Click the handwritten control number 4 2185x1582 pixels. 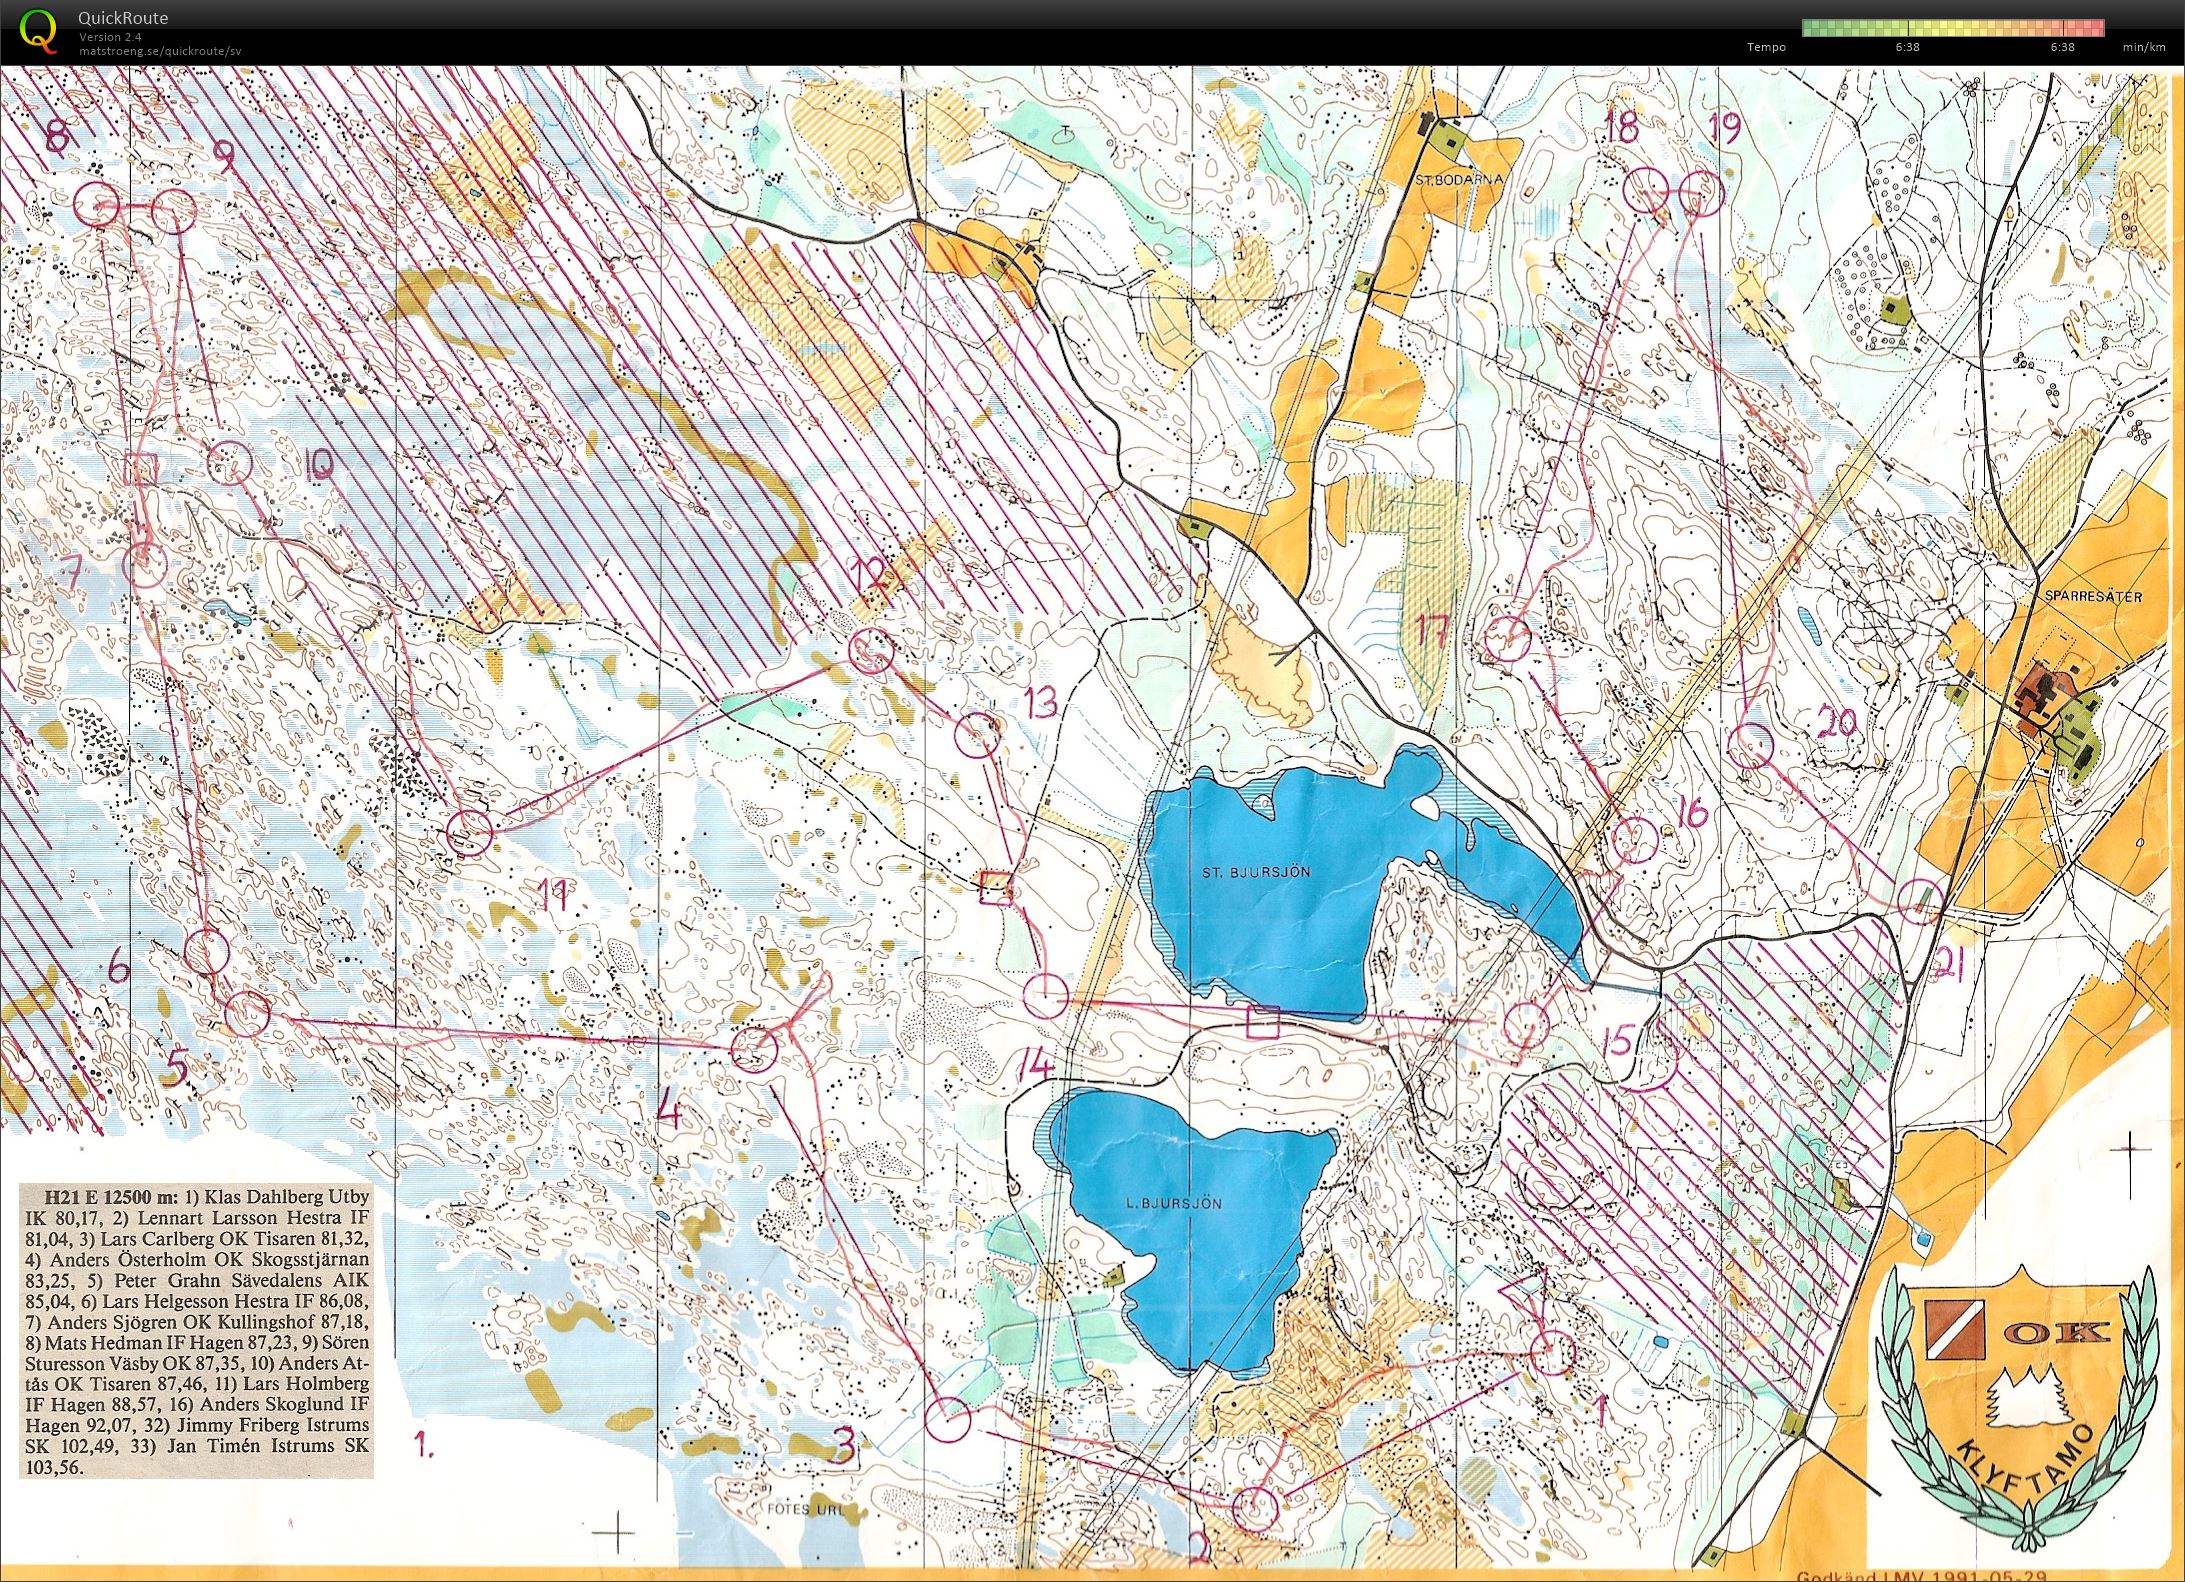click(669, 1112)
